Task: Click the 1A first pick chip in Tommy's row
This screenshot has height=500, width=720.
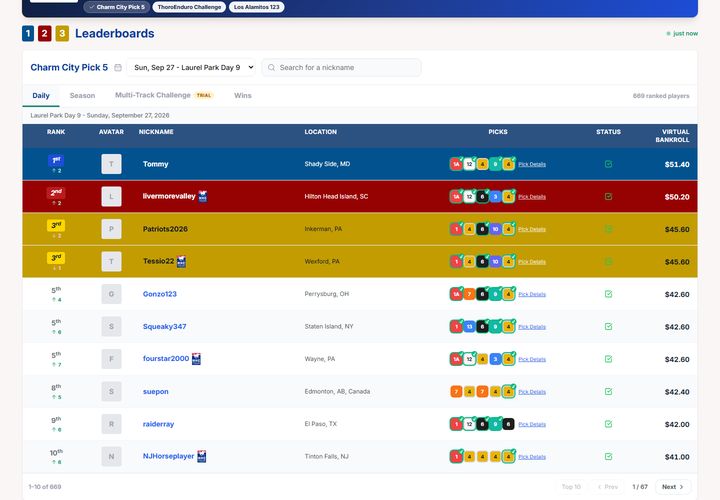Action: [x=456, y=164]
